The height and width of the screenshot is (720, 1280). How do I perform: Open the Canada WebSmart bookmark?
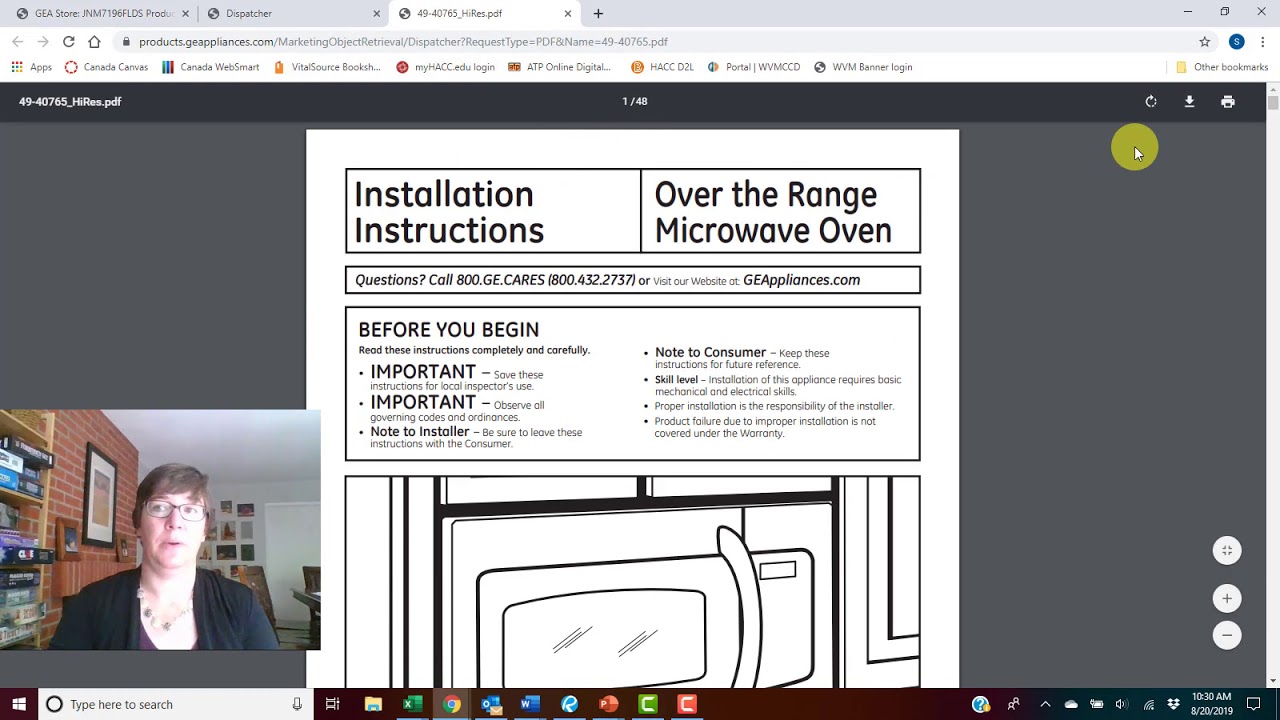point(210,67)
